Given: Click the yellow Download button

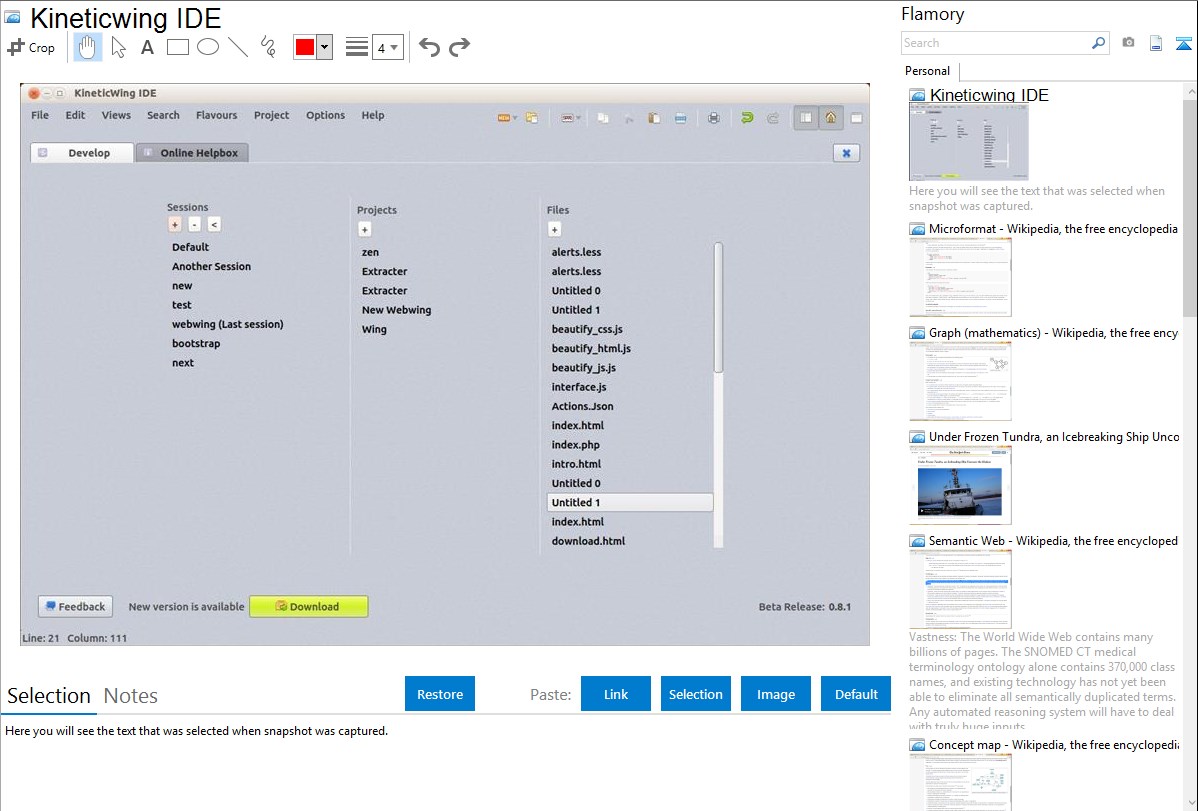Looking at the screenshot, I should [x=309, y=607].
